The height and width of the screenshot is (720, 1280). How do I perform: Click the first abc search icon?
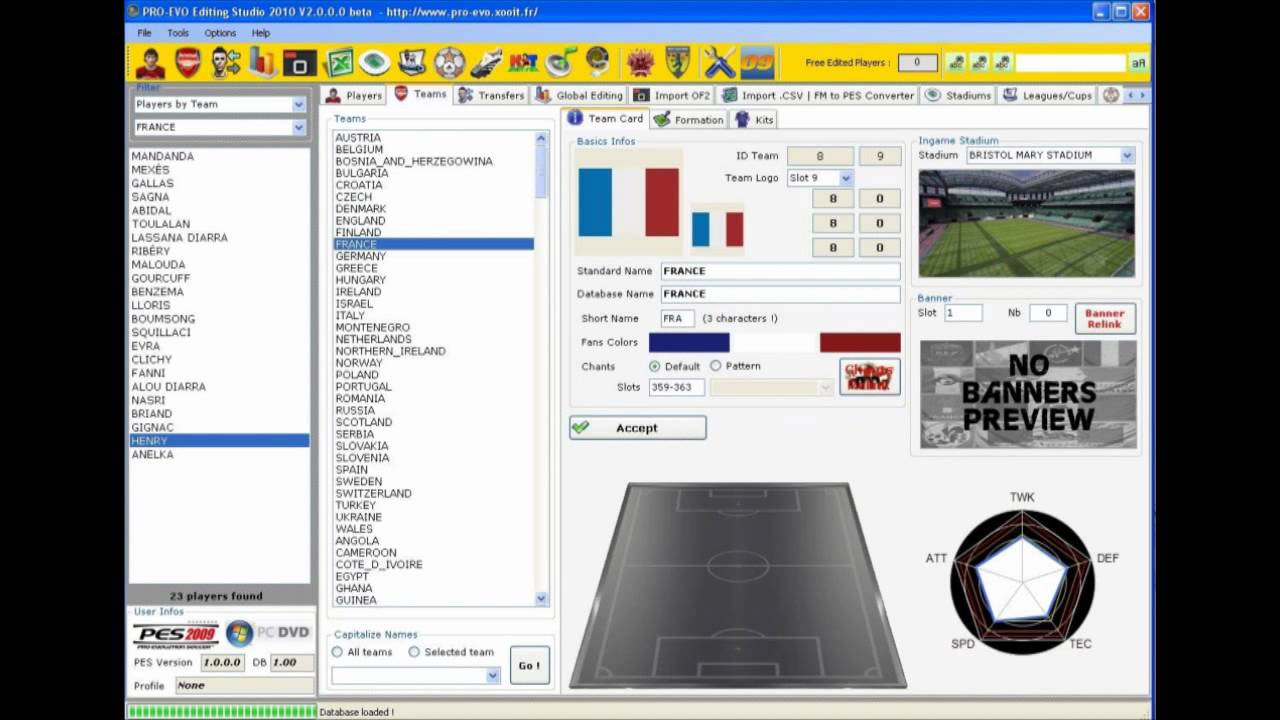coord(957,63)
